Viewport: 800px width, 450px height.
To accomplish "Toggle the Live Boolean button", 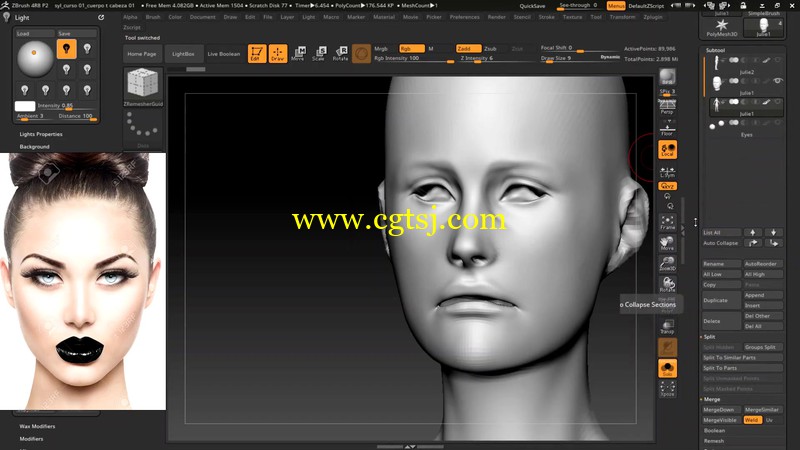I will click(223, 54).
